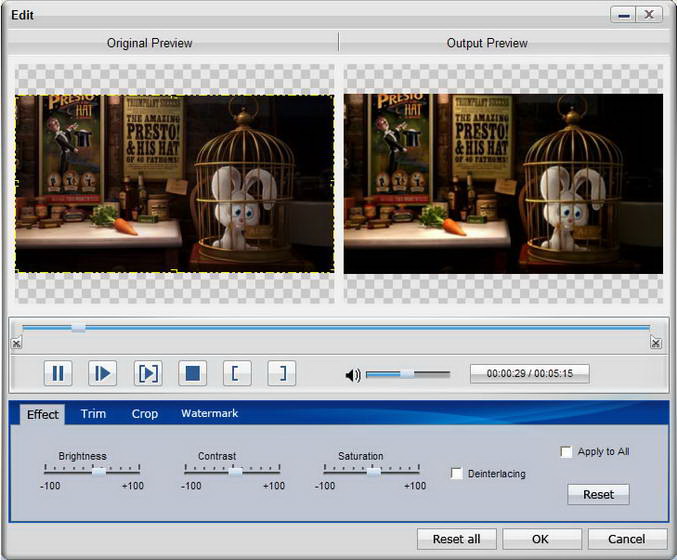Click the Brightness slider handle
677x560 pixels.
(x=98, y=470)
